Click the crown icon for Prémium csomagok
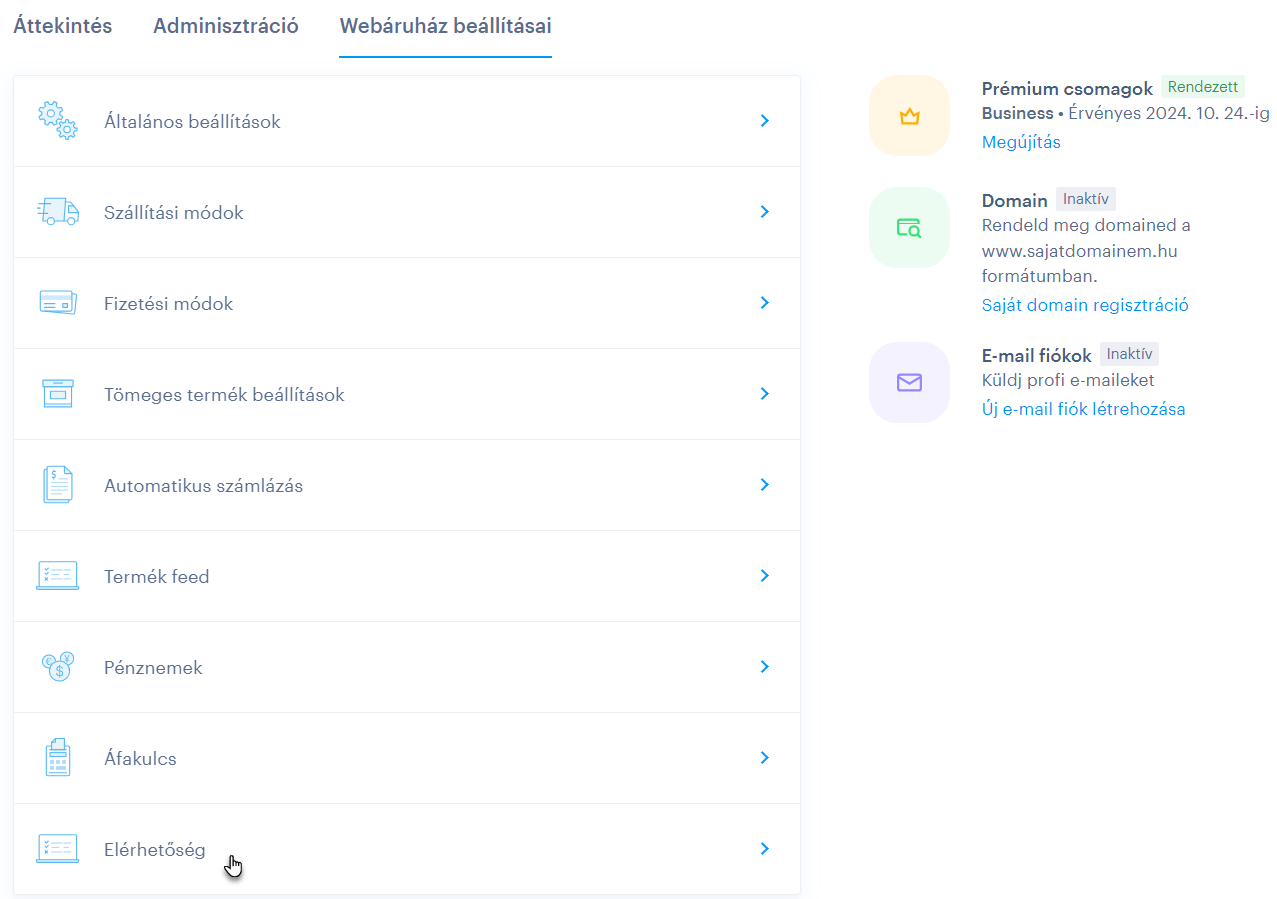The image size is (1277, 899). click(x=909, y=117)
